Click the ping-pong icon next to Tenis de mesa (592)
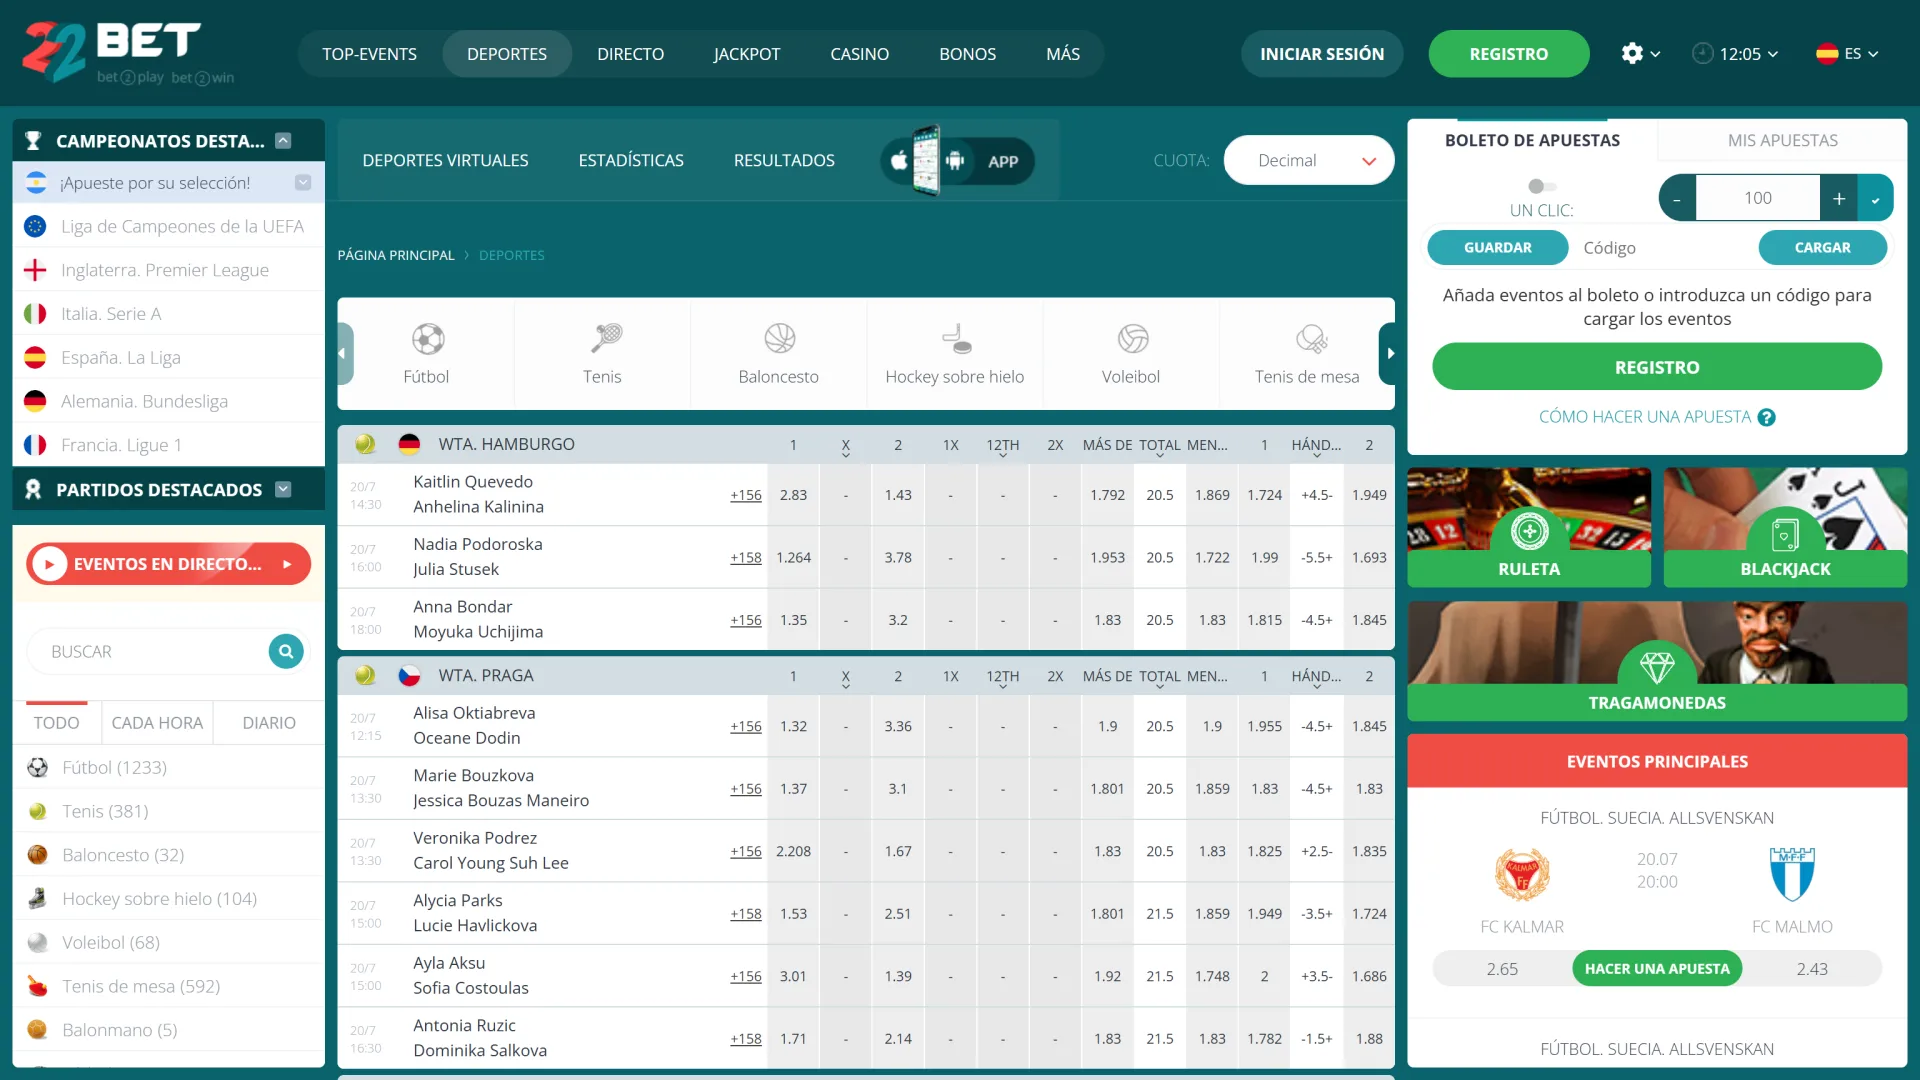This screenshot has height=1080, width=1920. [x=38, y=986]
